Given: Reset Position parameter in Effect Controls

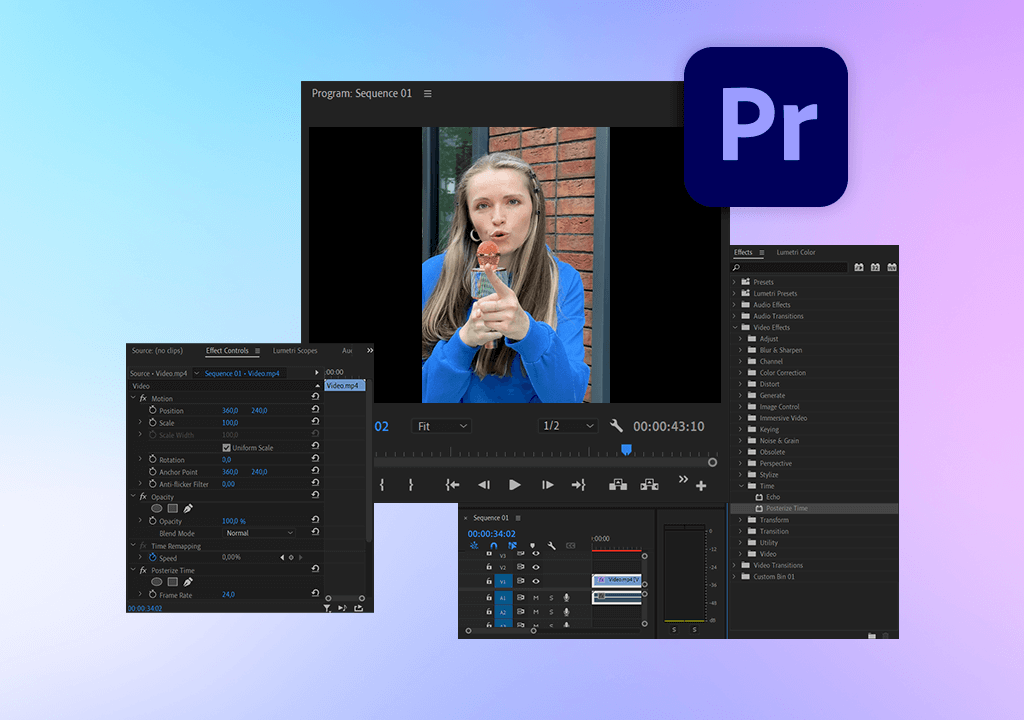Looking at the screenshot, I should coord(315,409).
